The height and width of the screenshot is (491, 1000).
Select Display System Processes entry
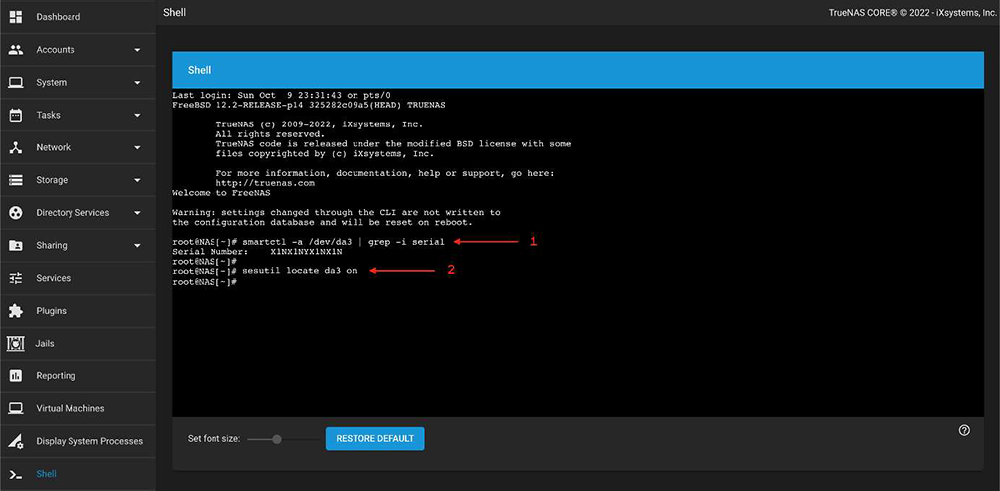click(89, 441)
